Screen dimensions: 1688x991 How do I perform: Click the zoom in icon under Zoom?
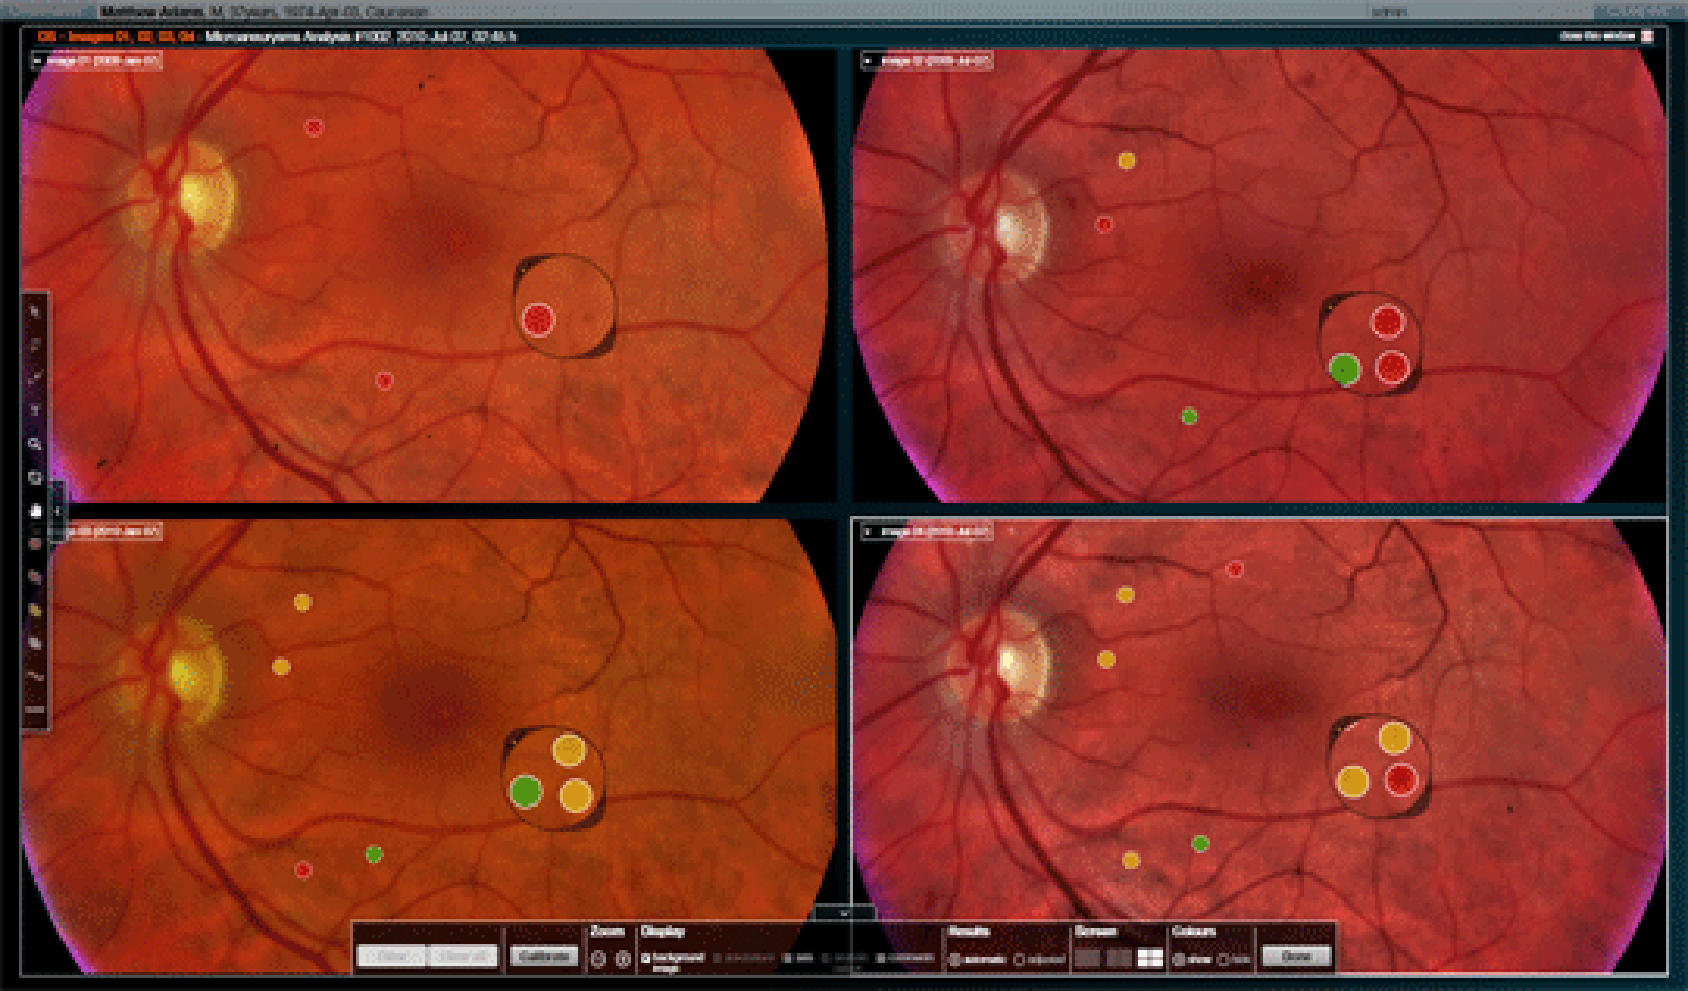point(623,959)
